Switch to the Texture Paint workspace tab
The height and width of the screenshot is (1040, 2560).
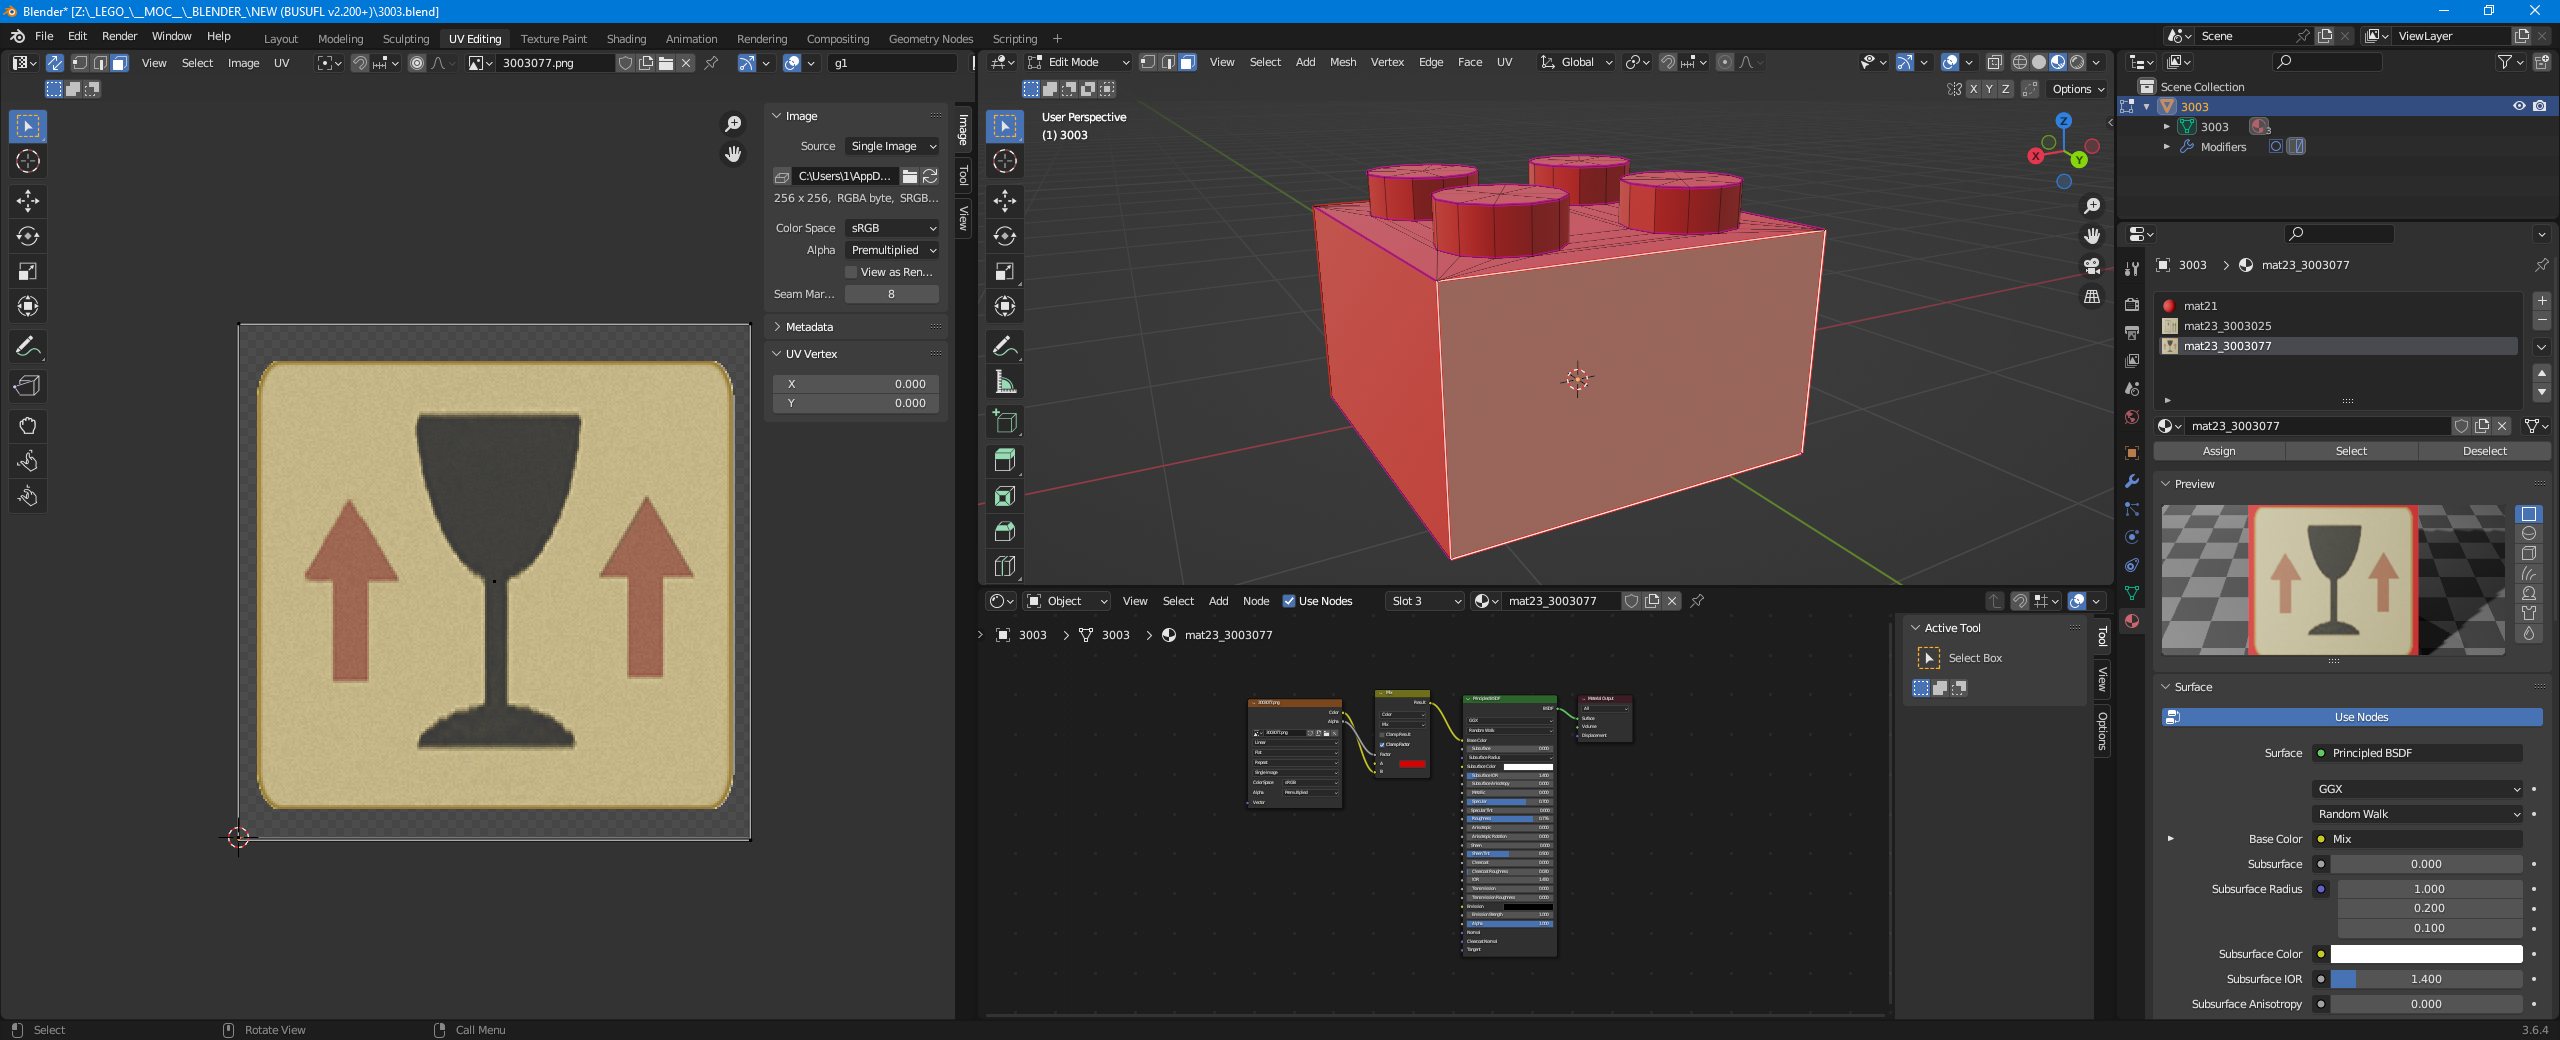pos(554,39)
